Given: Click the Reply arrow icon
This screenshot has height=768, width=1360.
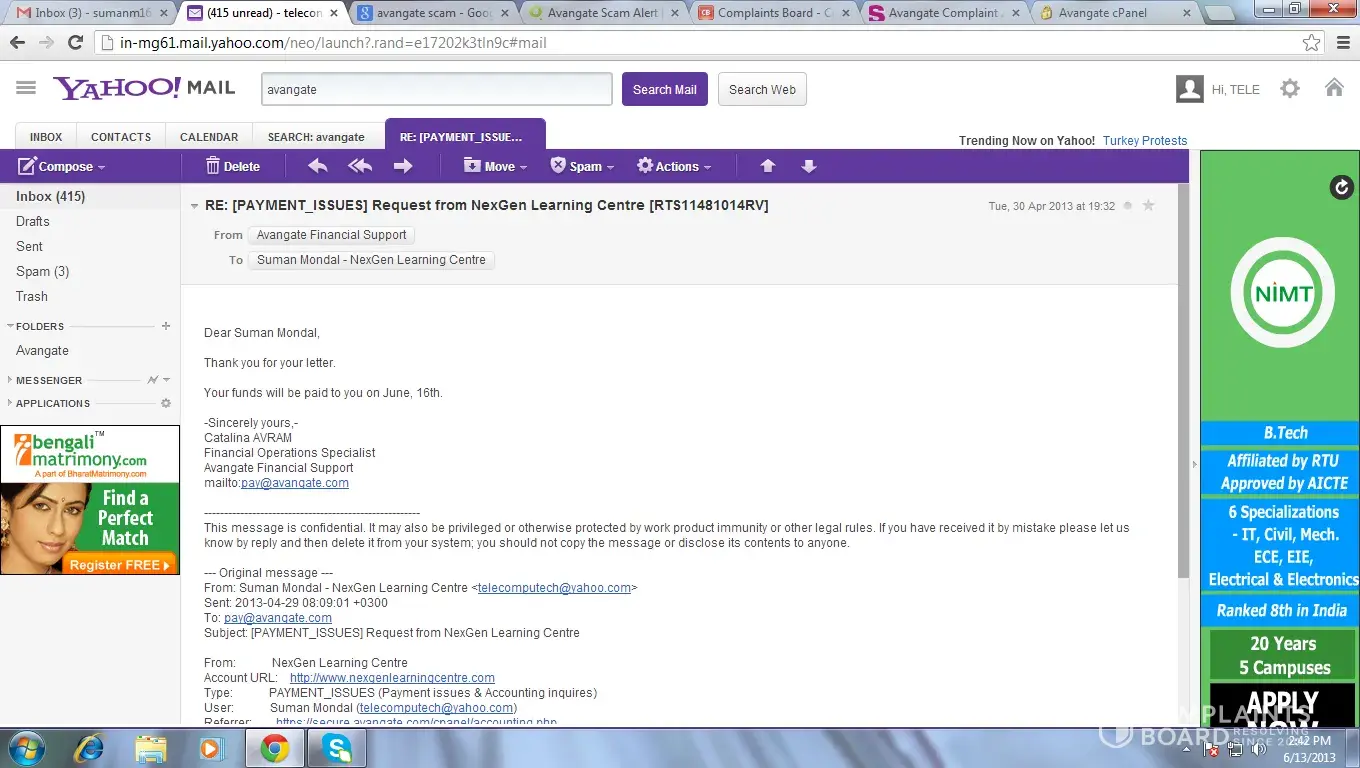Looking at the screenshot, I should (x=318, y=166).
